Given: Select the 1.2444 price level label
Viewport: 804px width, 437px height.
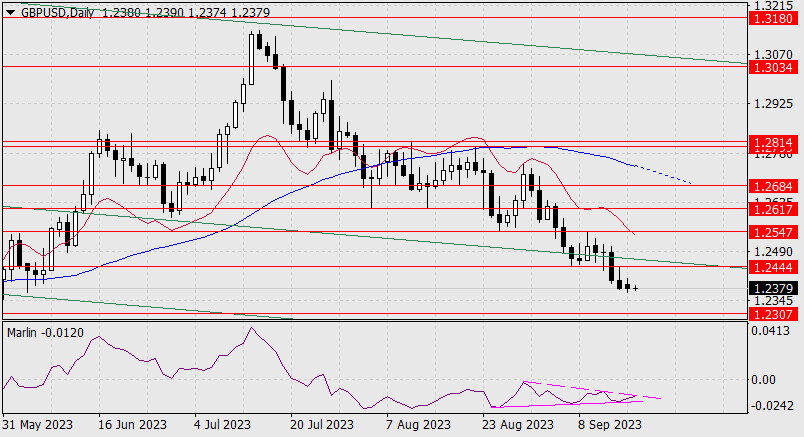Looking at the screenshot, I should coord(773,267).
